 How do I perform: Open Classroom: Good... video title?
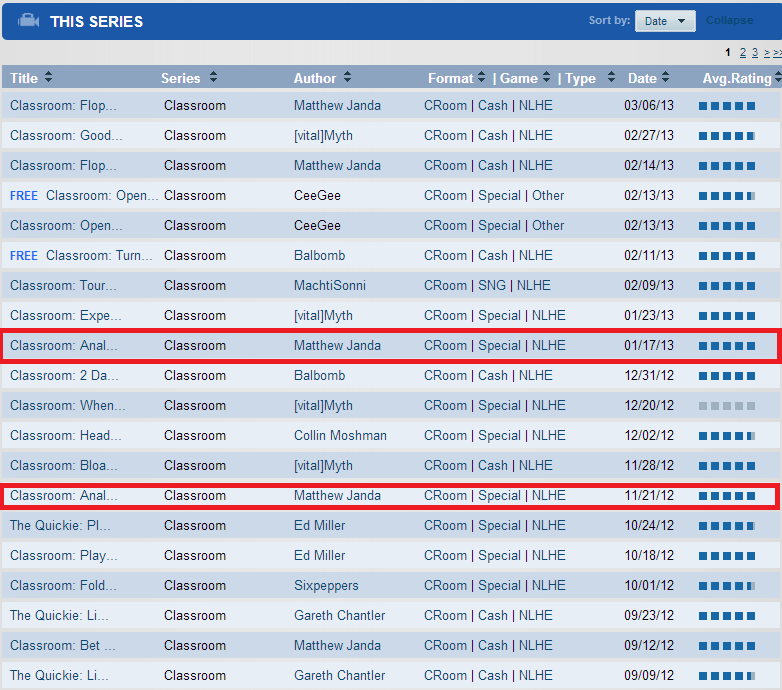pyautogui.click(x=66, y=136)
